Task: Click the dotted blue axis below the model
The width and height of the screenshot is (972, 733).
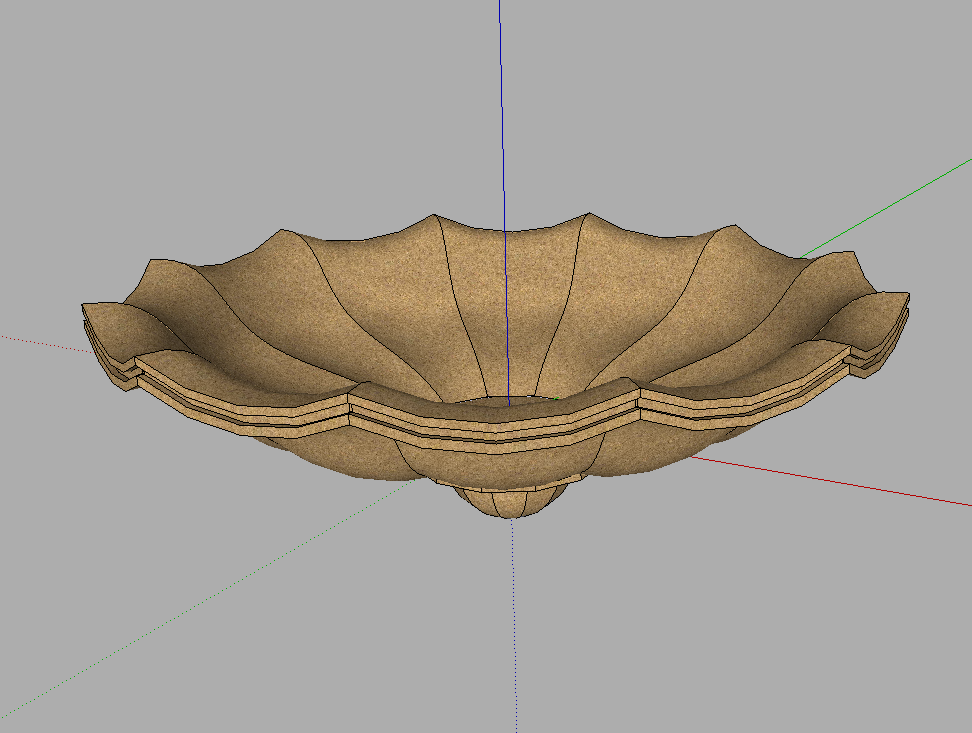Action: (514, 626)
